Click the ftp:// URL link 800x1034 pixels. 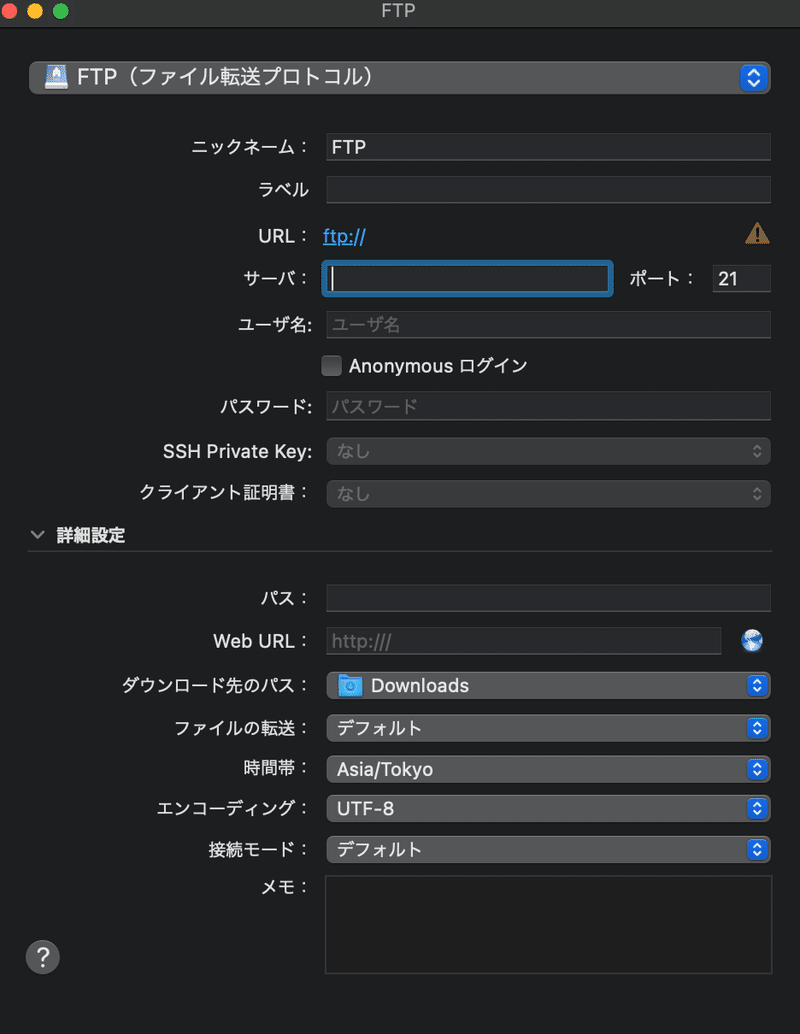344,237
